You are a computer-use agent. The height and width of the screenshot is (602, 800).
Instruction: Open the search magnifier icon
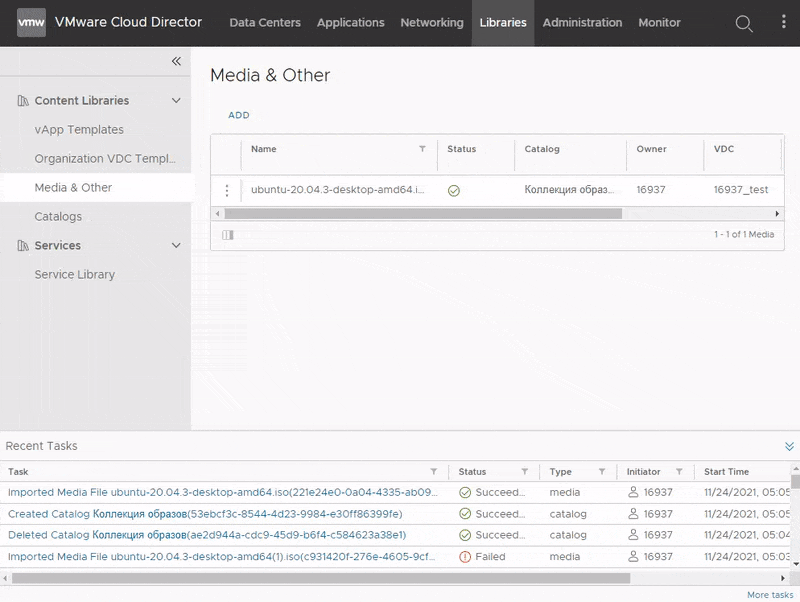pyautogui.click(x=743, y=23)
